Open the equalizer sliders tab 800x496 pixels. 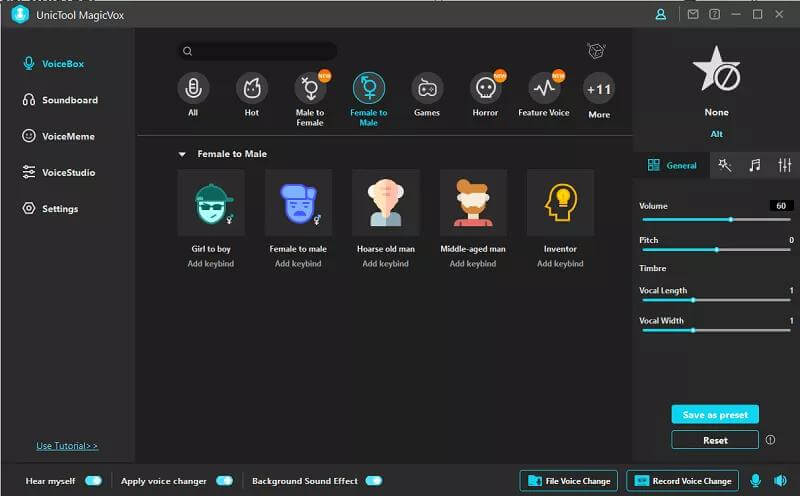point(784,165)
